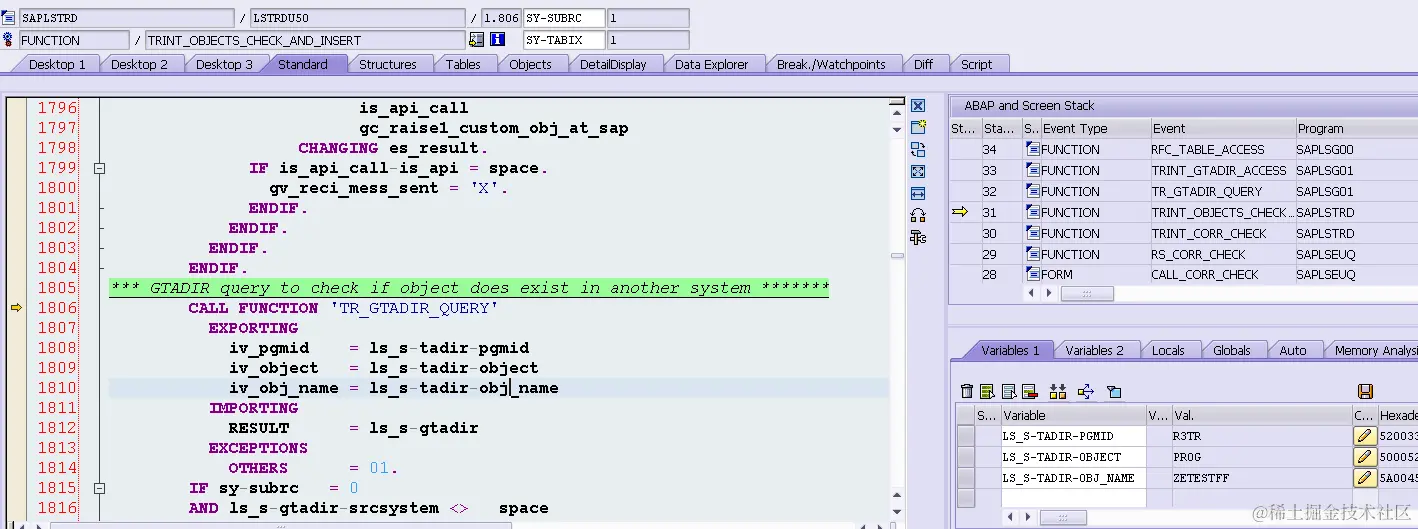The width and height of the screenshot is (1418, 529).
Task: Click line number 1806 in editor margin
Action: [57, 308]
